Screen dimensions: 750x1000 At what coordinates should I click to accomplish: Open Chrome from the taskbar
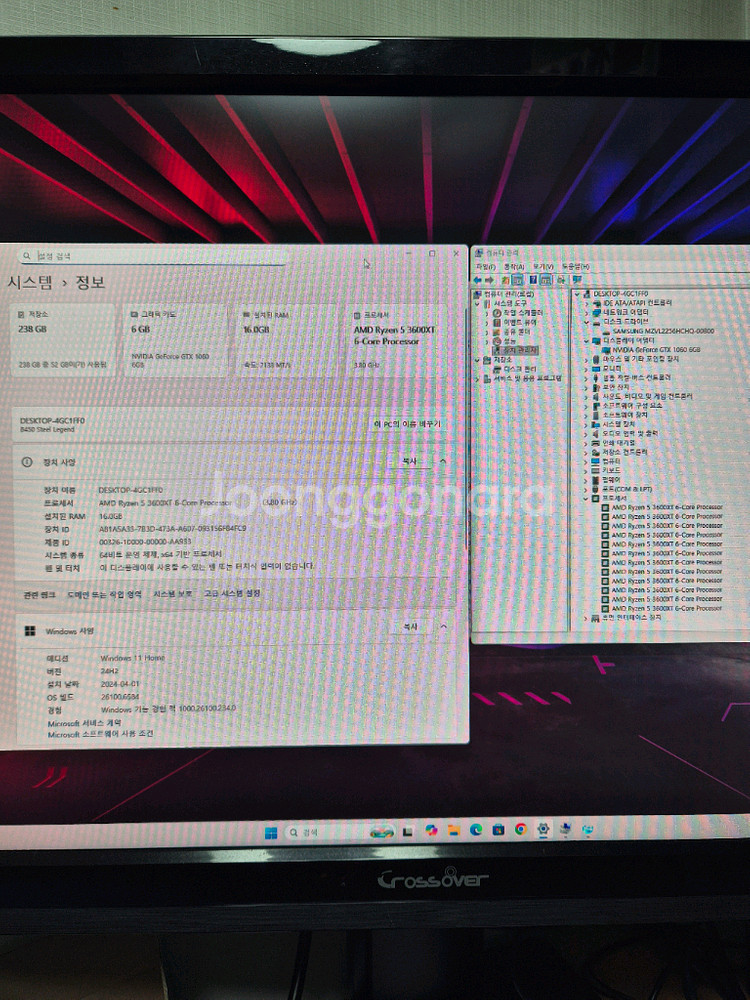pos(520,830)
